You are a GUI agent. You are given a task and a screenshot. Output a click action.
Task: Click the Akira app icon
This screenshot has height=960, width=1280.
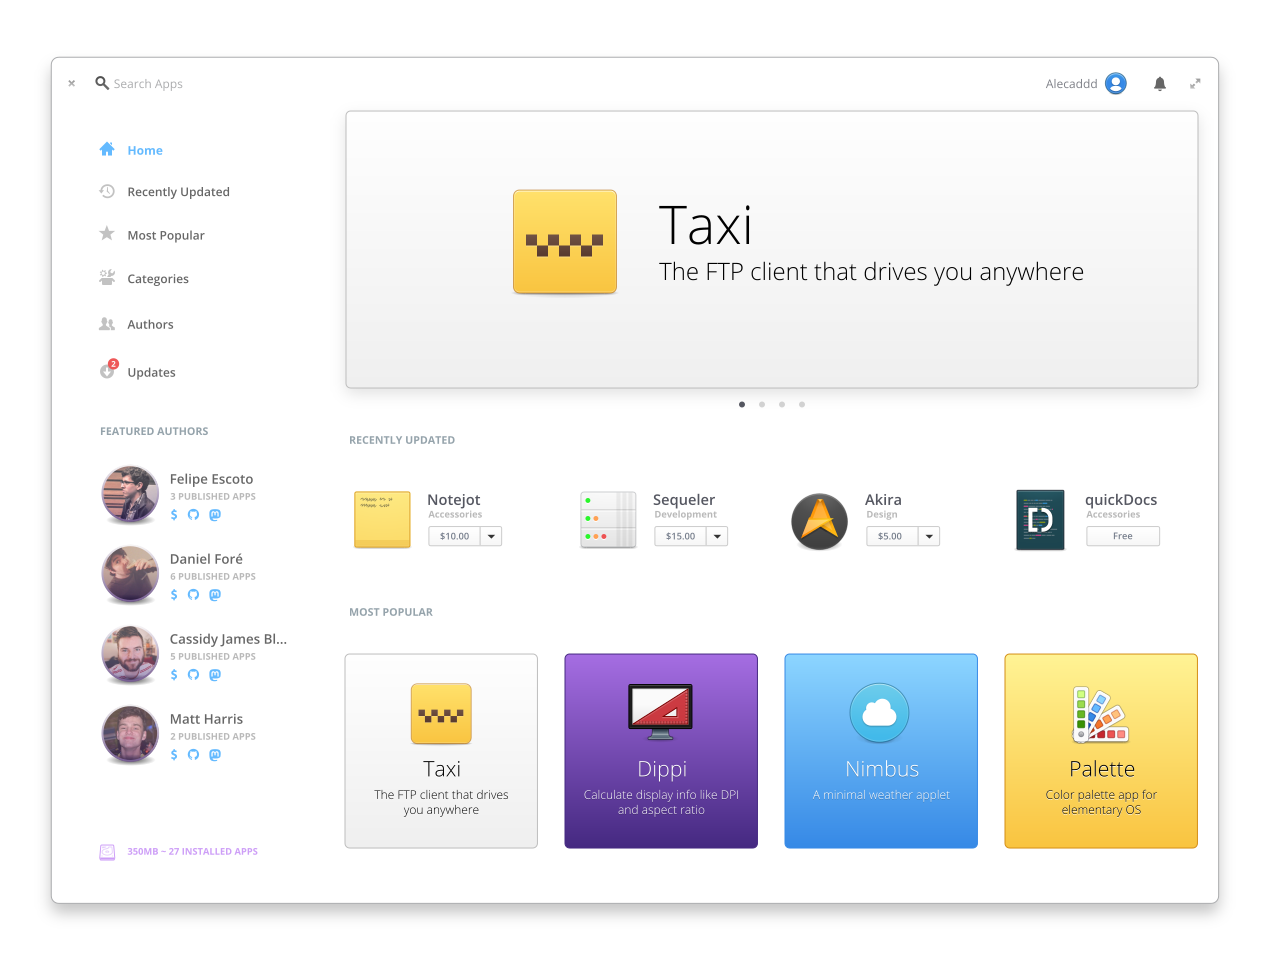(820, 521)
